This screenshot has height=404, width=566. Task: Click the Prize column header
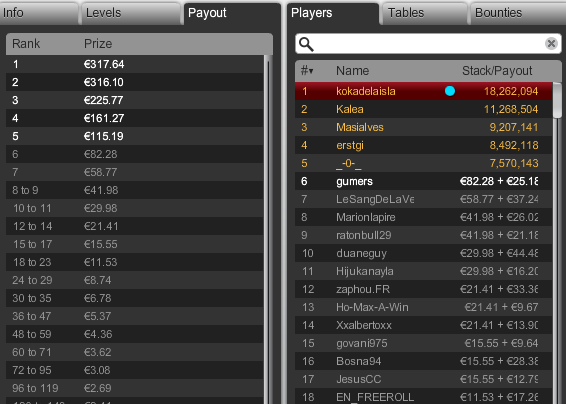[98, 44]
